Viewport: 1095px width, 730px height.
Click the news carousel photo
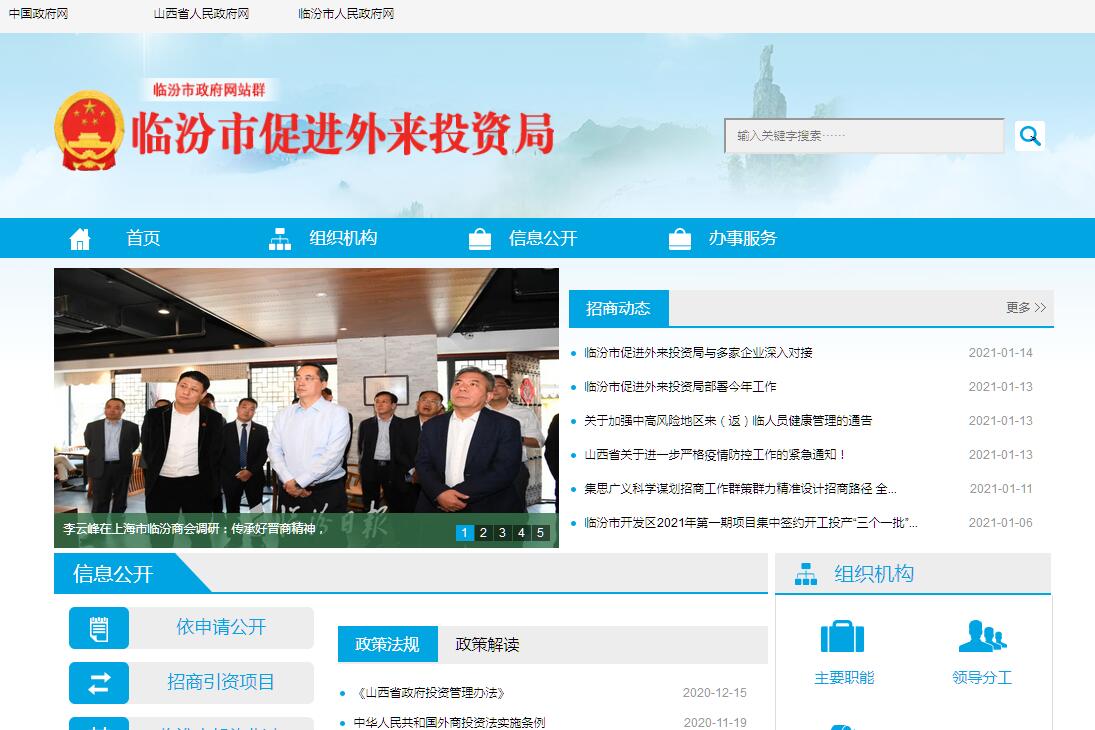[x=306, y=400]
